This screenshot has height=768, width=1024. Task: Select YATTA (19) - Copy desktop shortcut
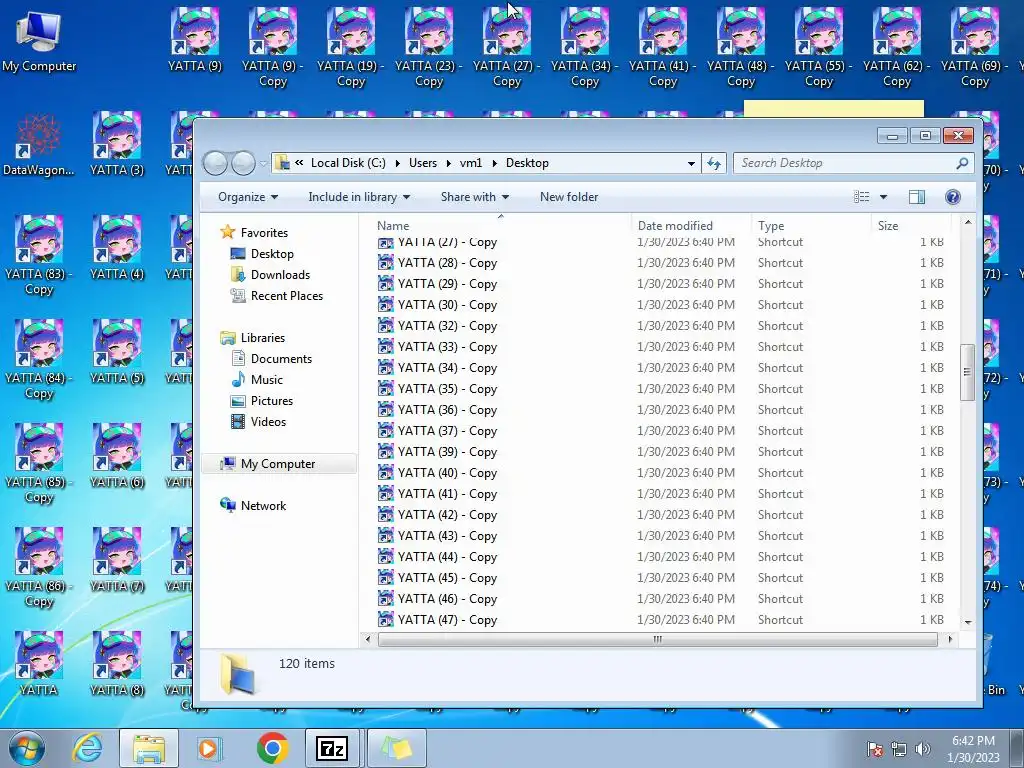tap(351, 48)
